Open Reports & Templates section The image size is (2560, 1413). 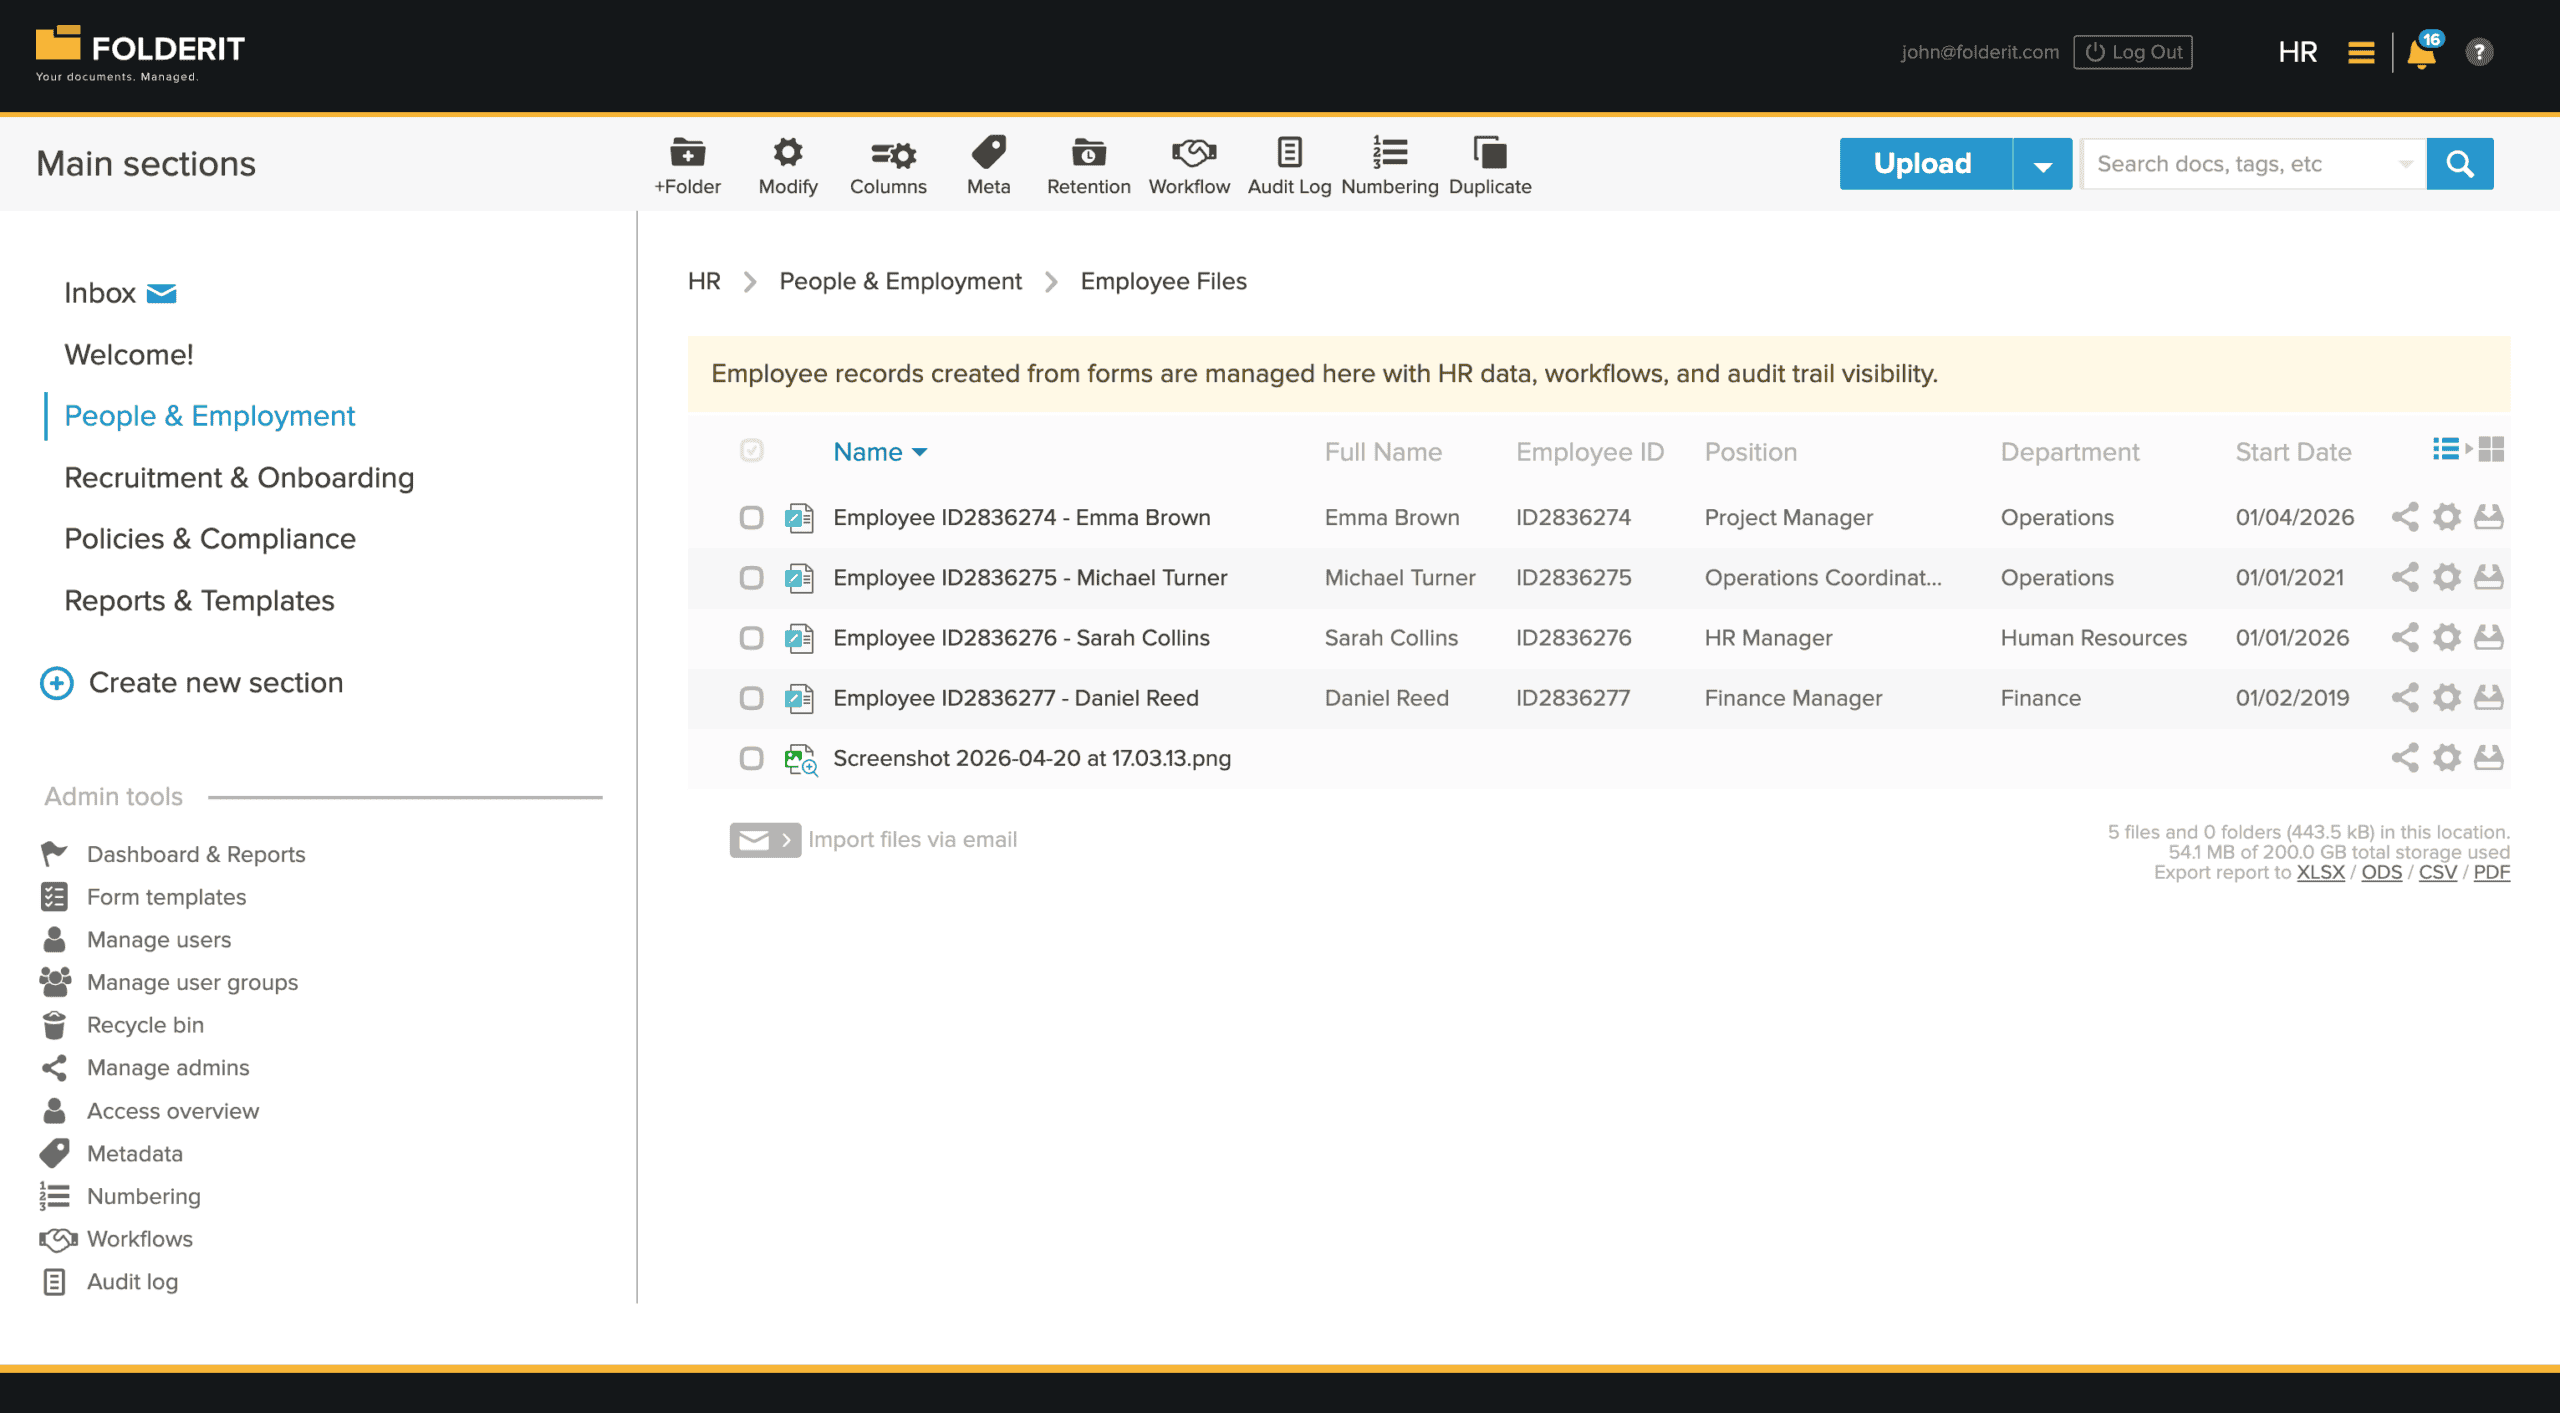199,601
